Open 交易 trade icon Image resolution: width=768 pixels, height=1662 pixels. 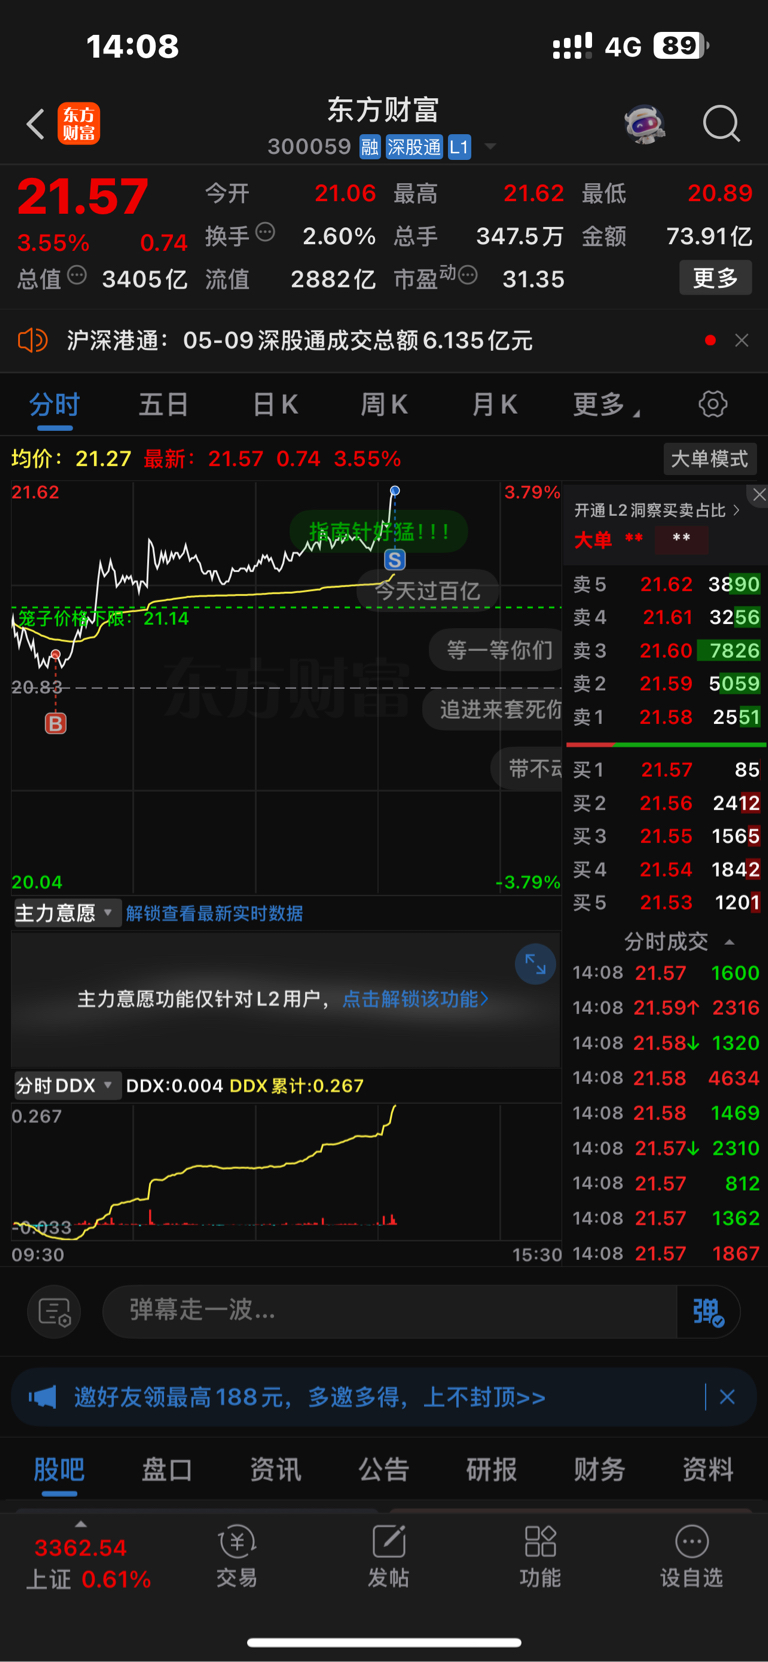pos(237,1556)
